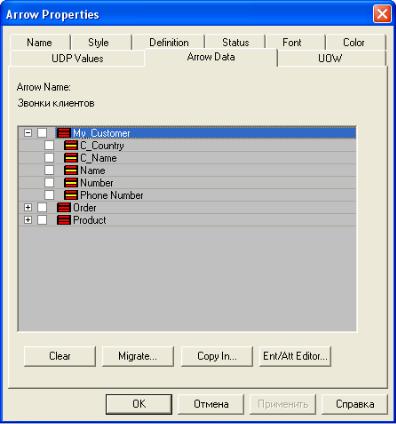Tick the Name attribute checkbox
This screenshot has width=396, height=424.
49,170
